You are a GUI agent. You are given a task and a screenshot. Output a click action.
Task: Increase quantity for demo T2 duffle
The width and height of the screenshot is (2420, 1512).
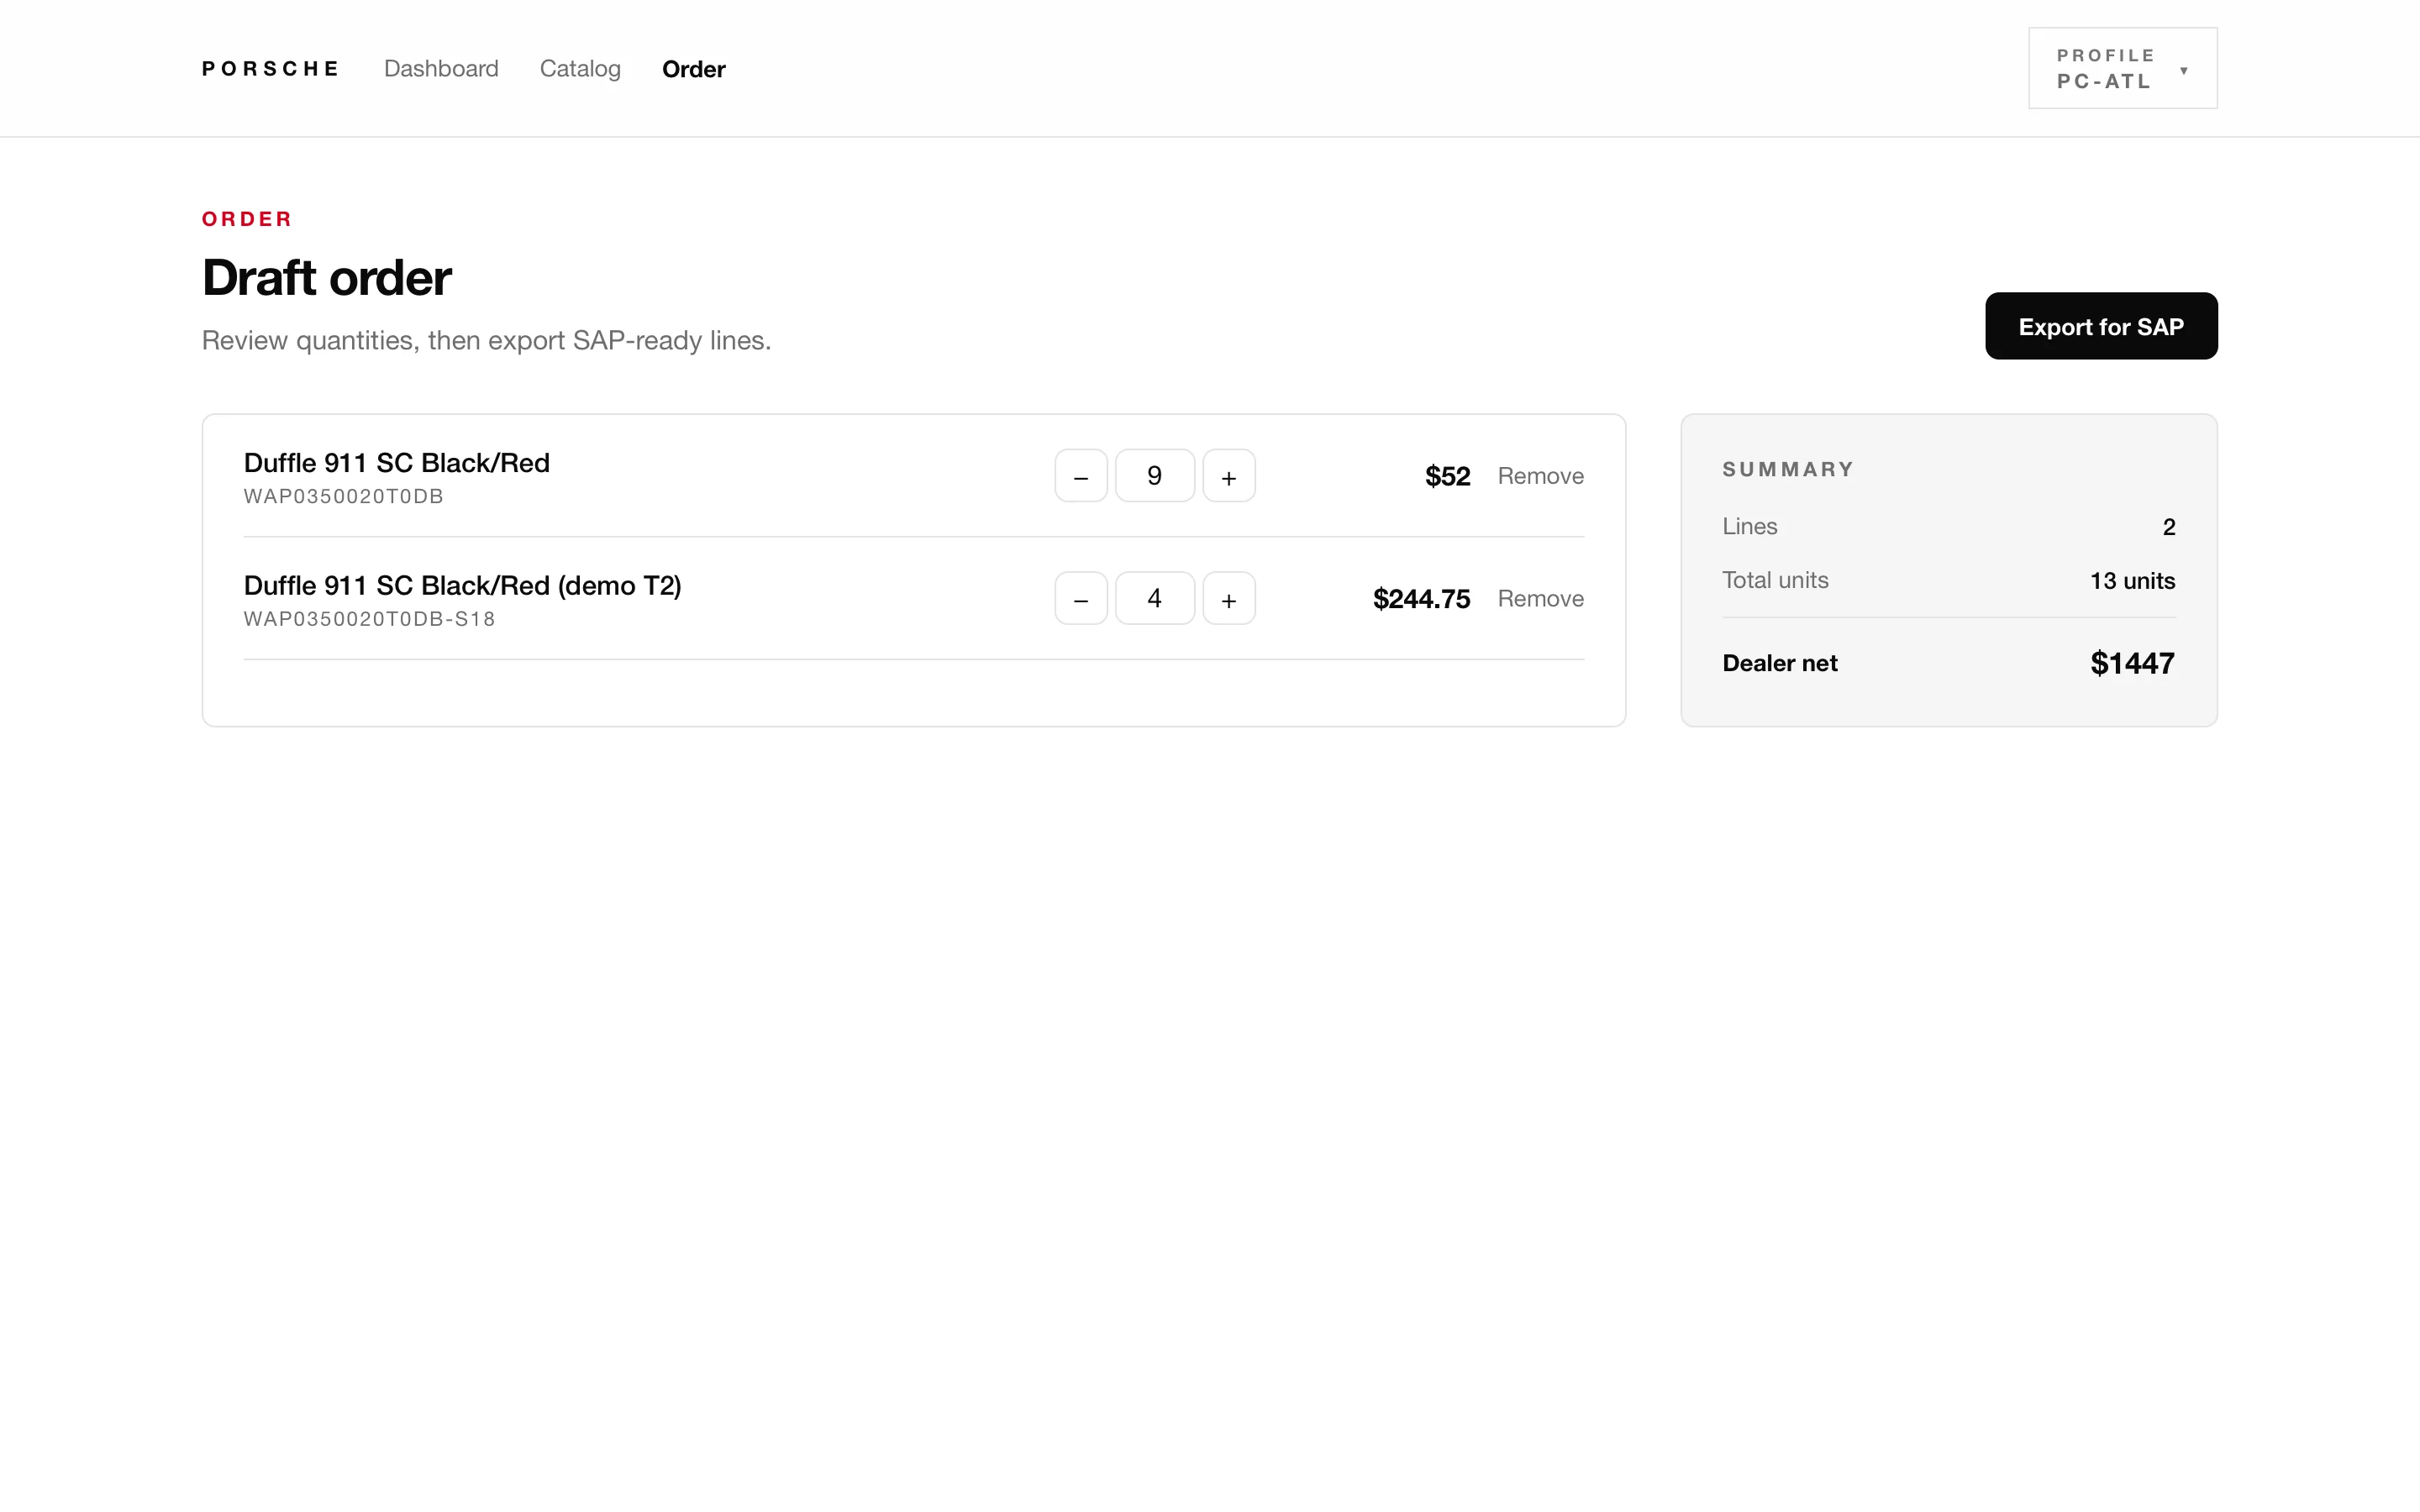pos(1228,598)
